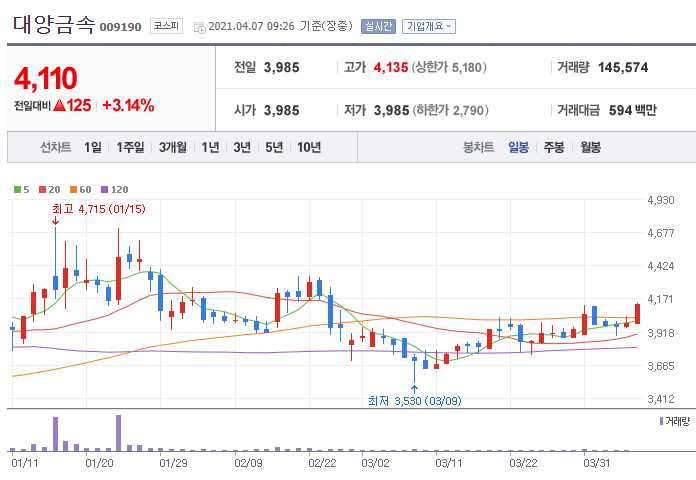696x480 pixels.
Task: Click the 03/31 date axis label
Action: [597, 463]
